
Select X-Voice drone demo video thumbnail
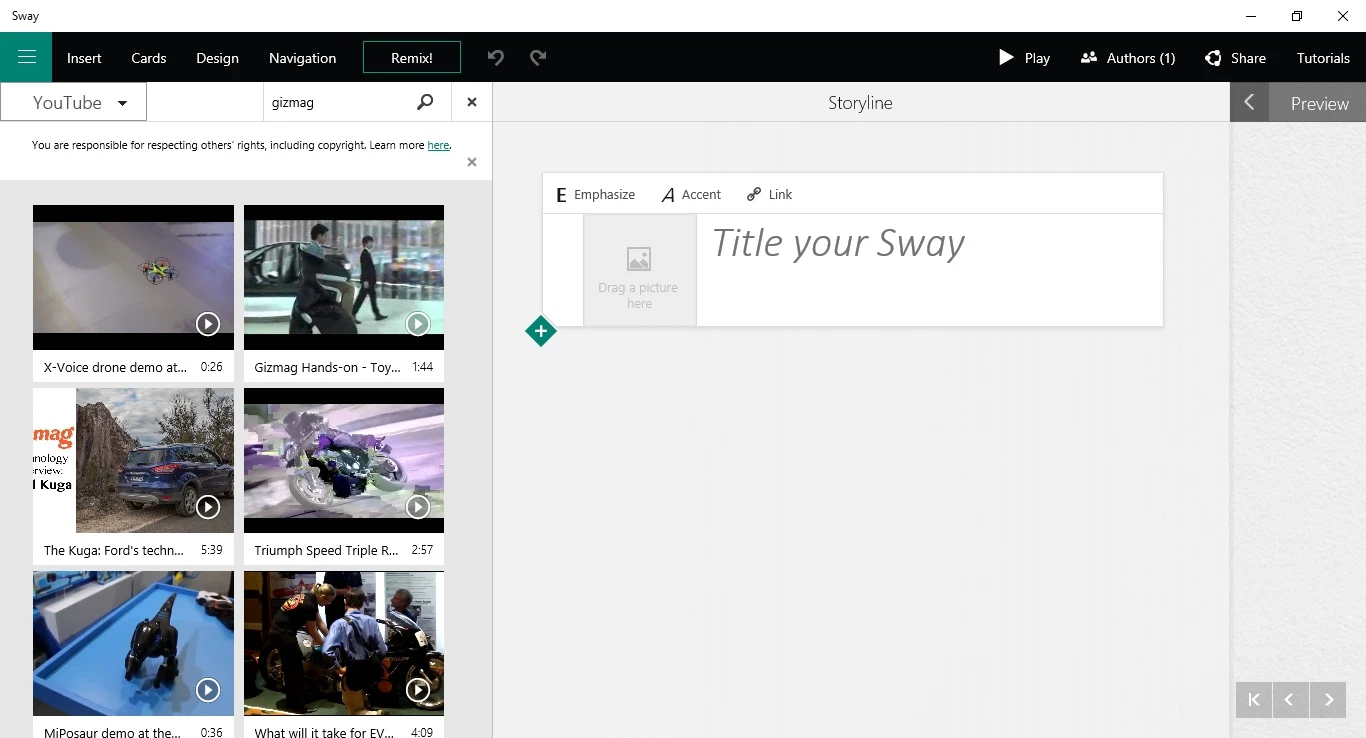(x=133, y=277)
